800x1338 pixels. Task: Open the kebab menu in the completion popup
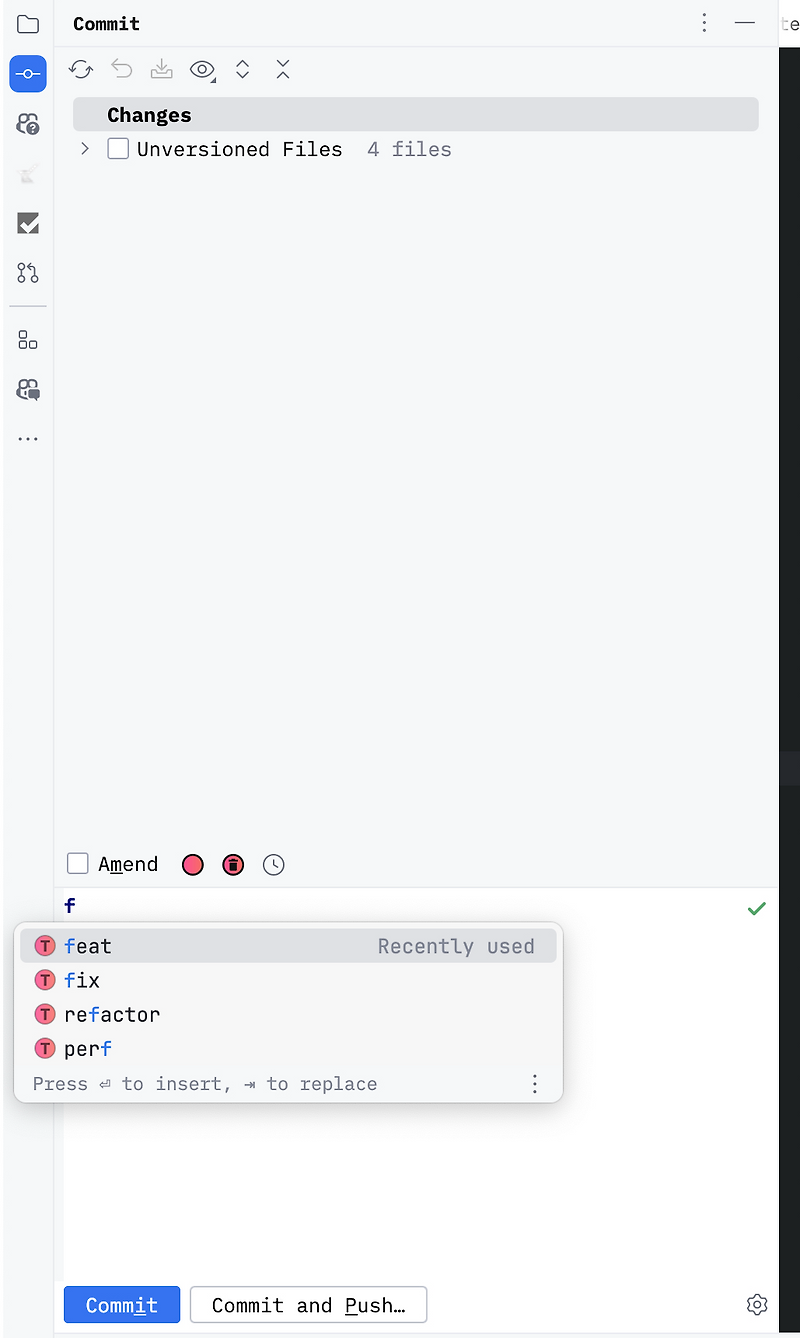point(535,1083)
